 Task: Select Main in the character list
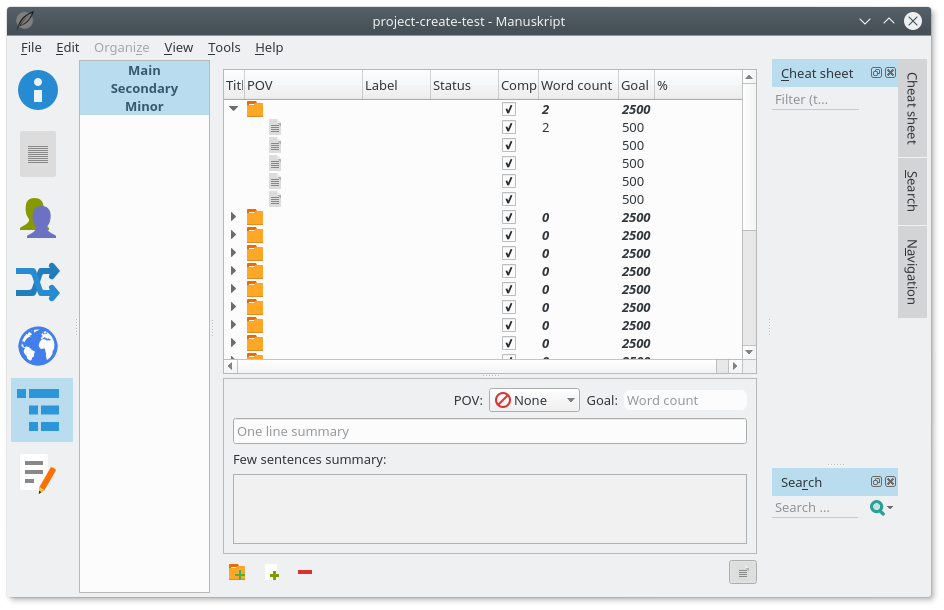pos(144,70)
